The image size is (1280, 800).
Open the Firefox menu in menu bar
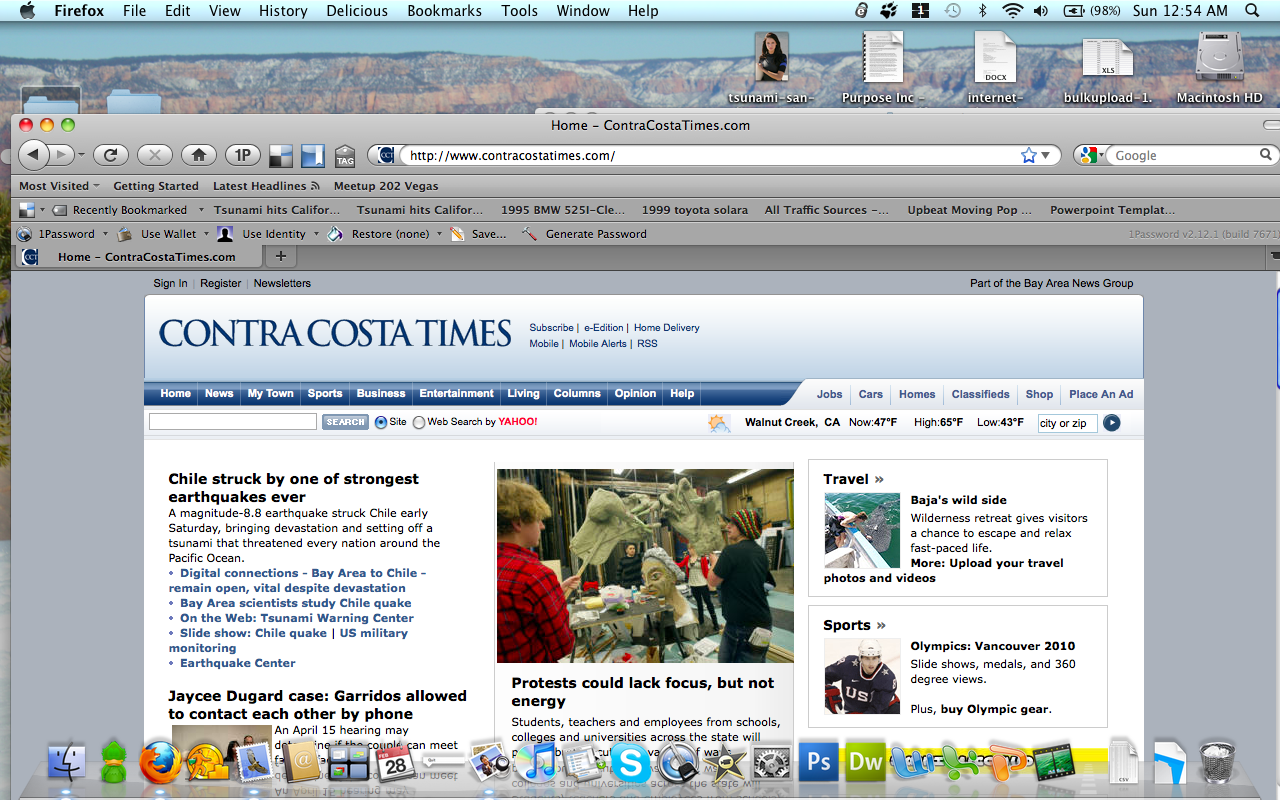point(78,11)
